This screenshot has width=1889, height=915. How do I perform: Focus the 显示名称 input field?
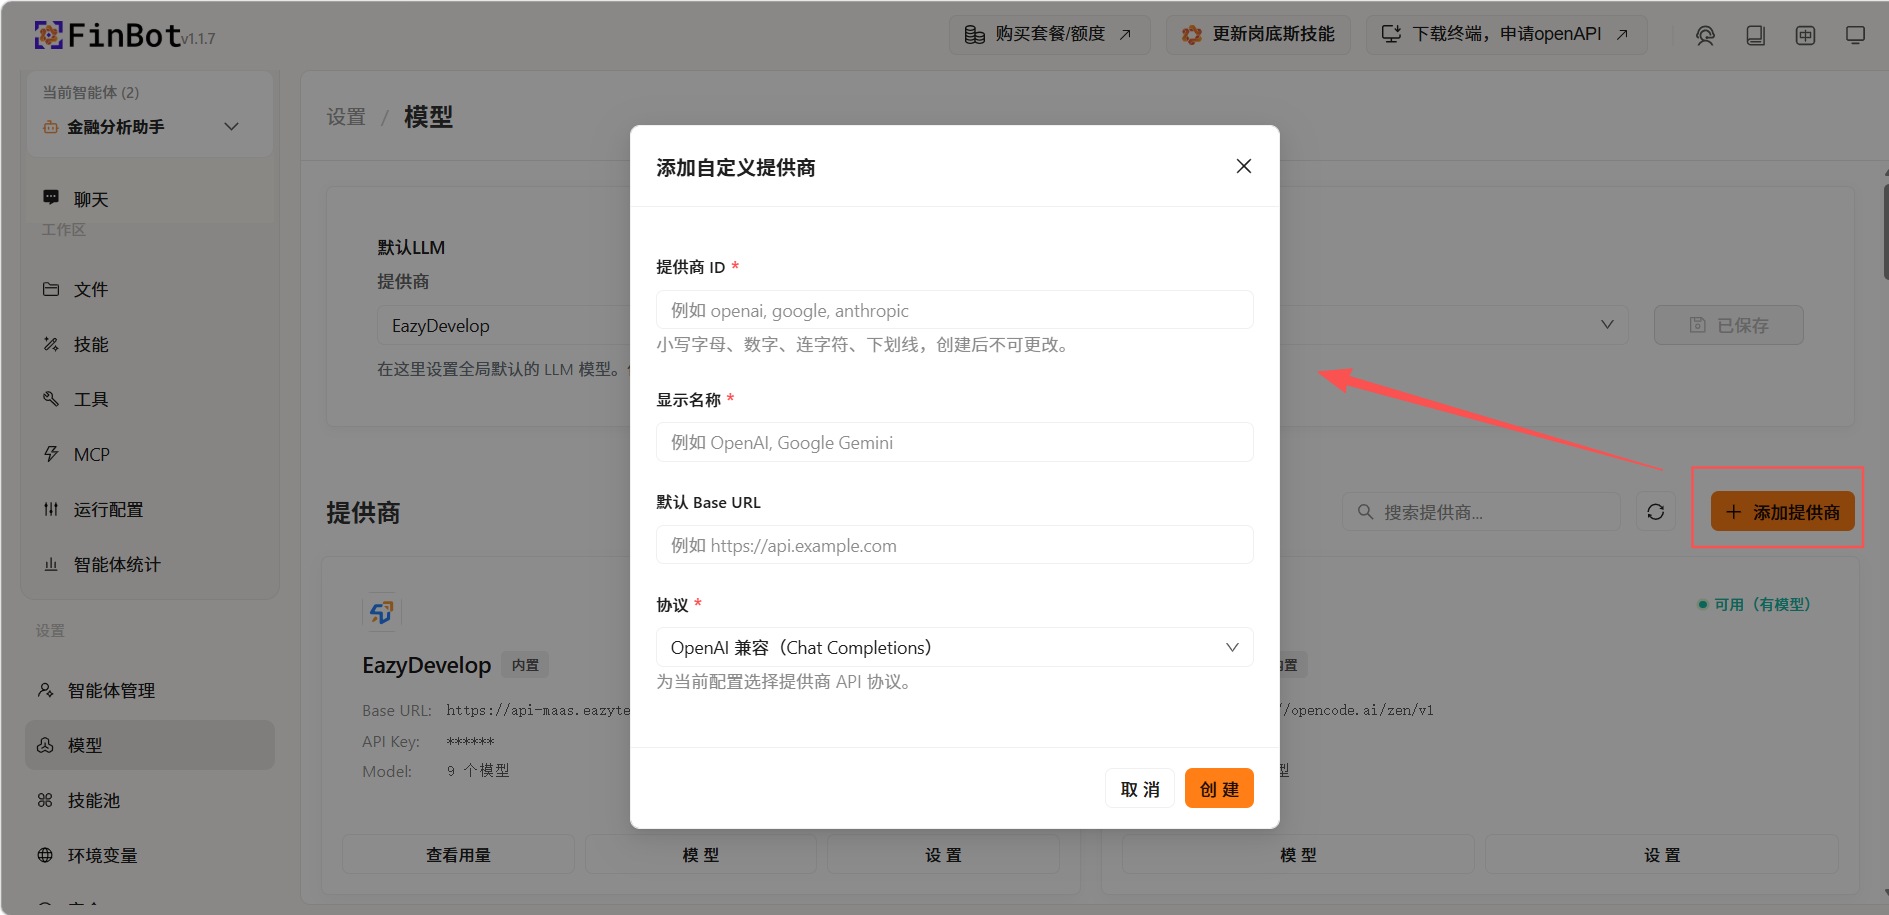click(954, 442)
